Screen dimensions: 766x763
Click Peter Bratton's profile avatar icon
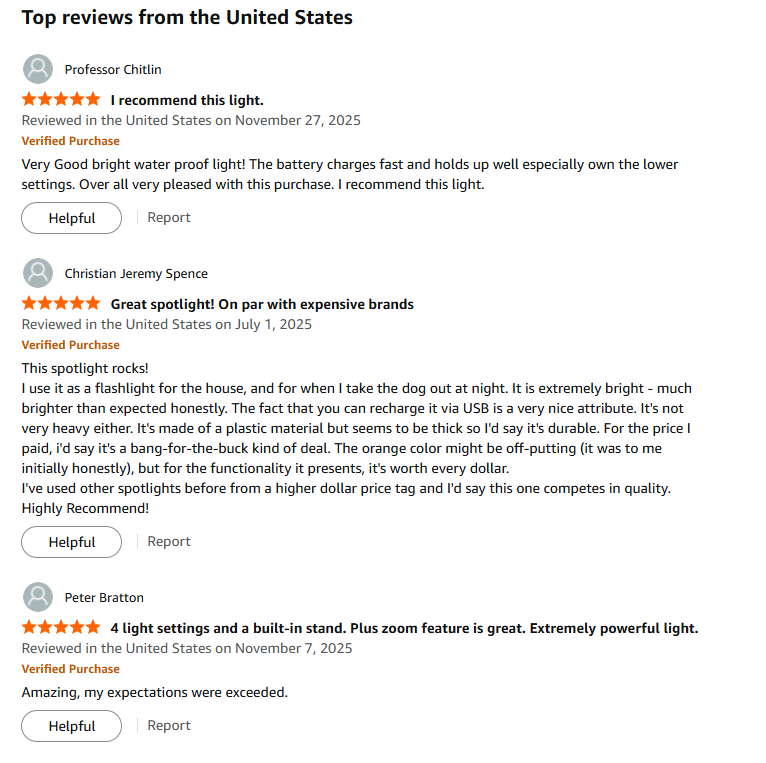[x=38, y=597]
